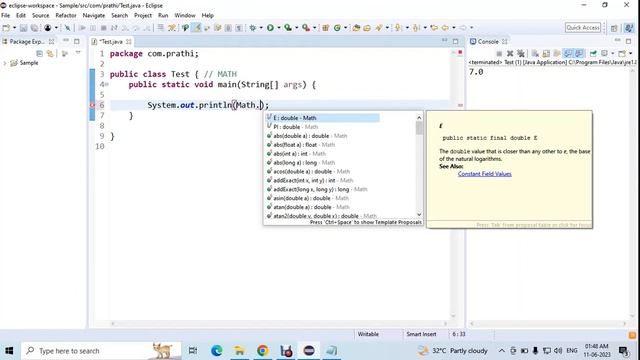Click the Save All toolbar icon
The height and width of the screenshot is (360, 640).
tap(34, 28)
